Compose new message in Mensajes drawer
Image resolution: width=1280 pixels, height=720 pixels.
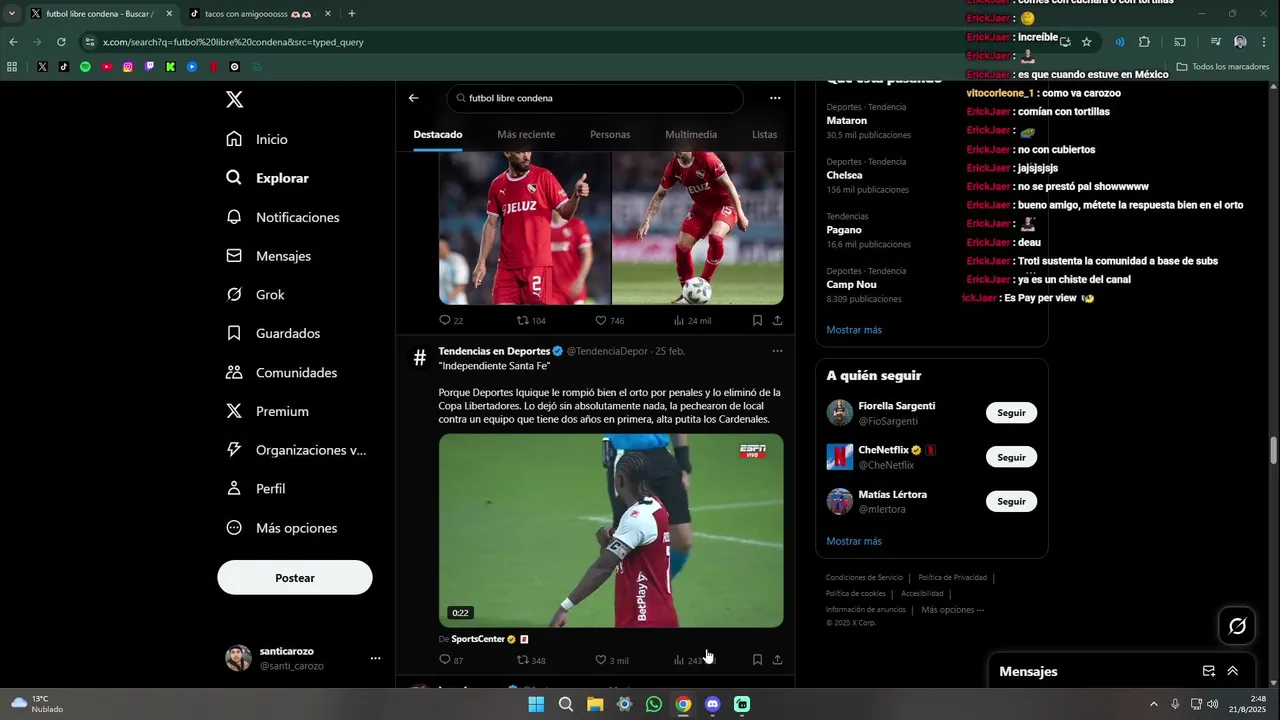pyautogui.click(x=1209, y=671)
